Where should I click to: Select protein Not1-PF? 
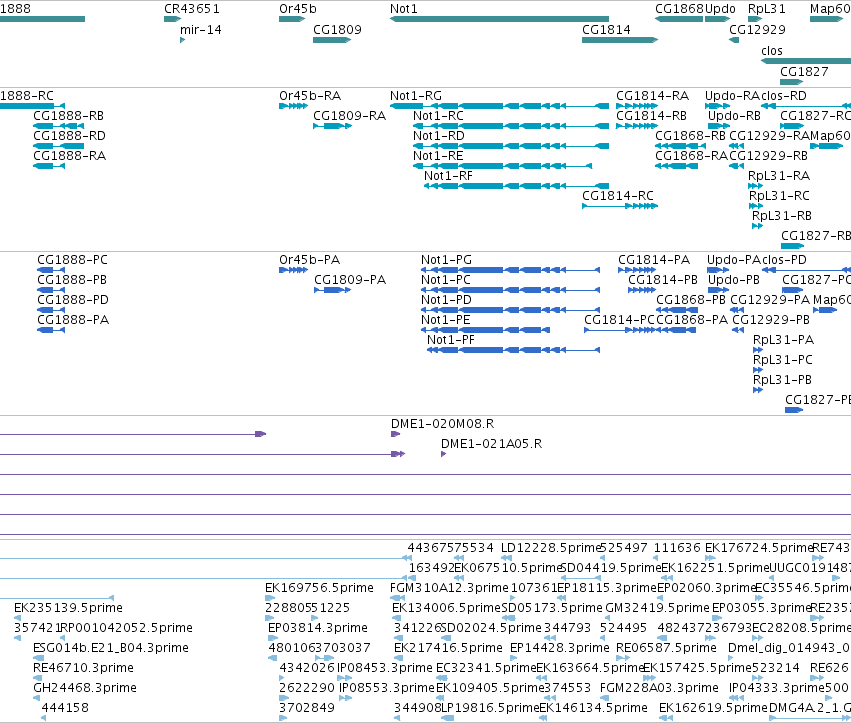coord(513,350)
